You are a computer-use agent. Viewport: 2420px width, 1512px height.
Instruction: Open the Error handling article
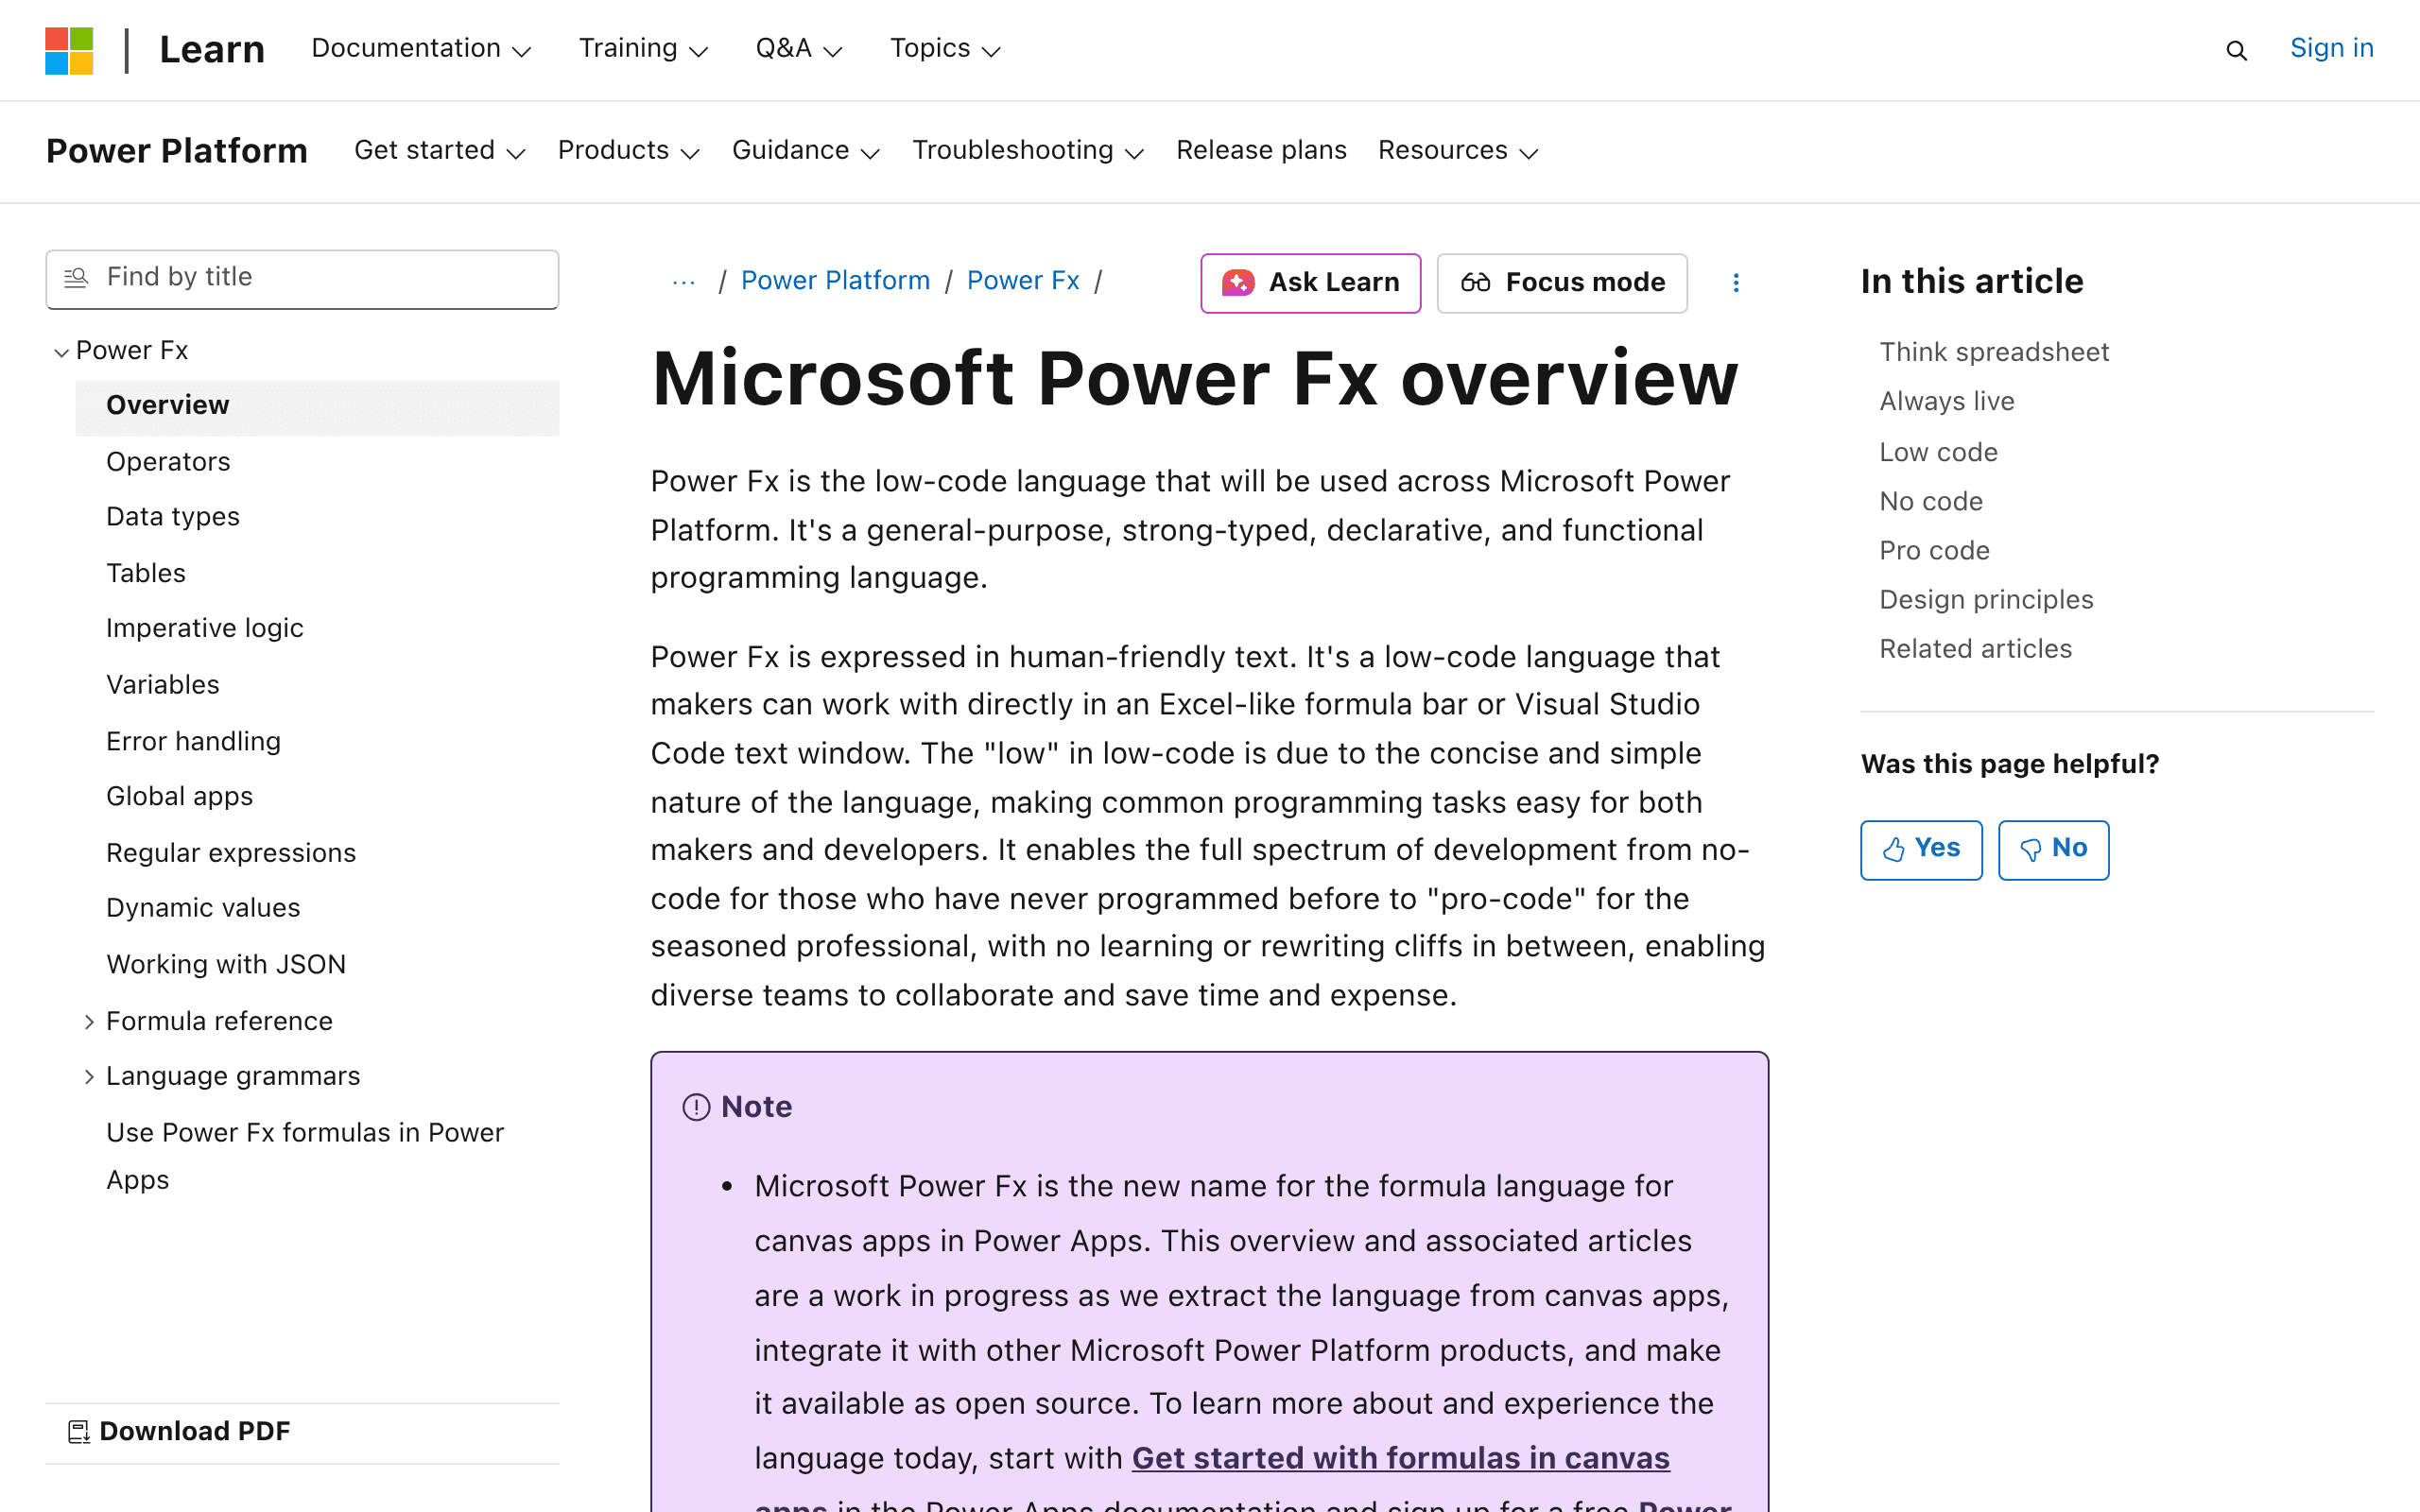point(194,741)
